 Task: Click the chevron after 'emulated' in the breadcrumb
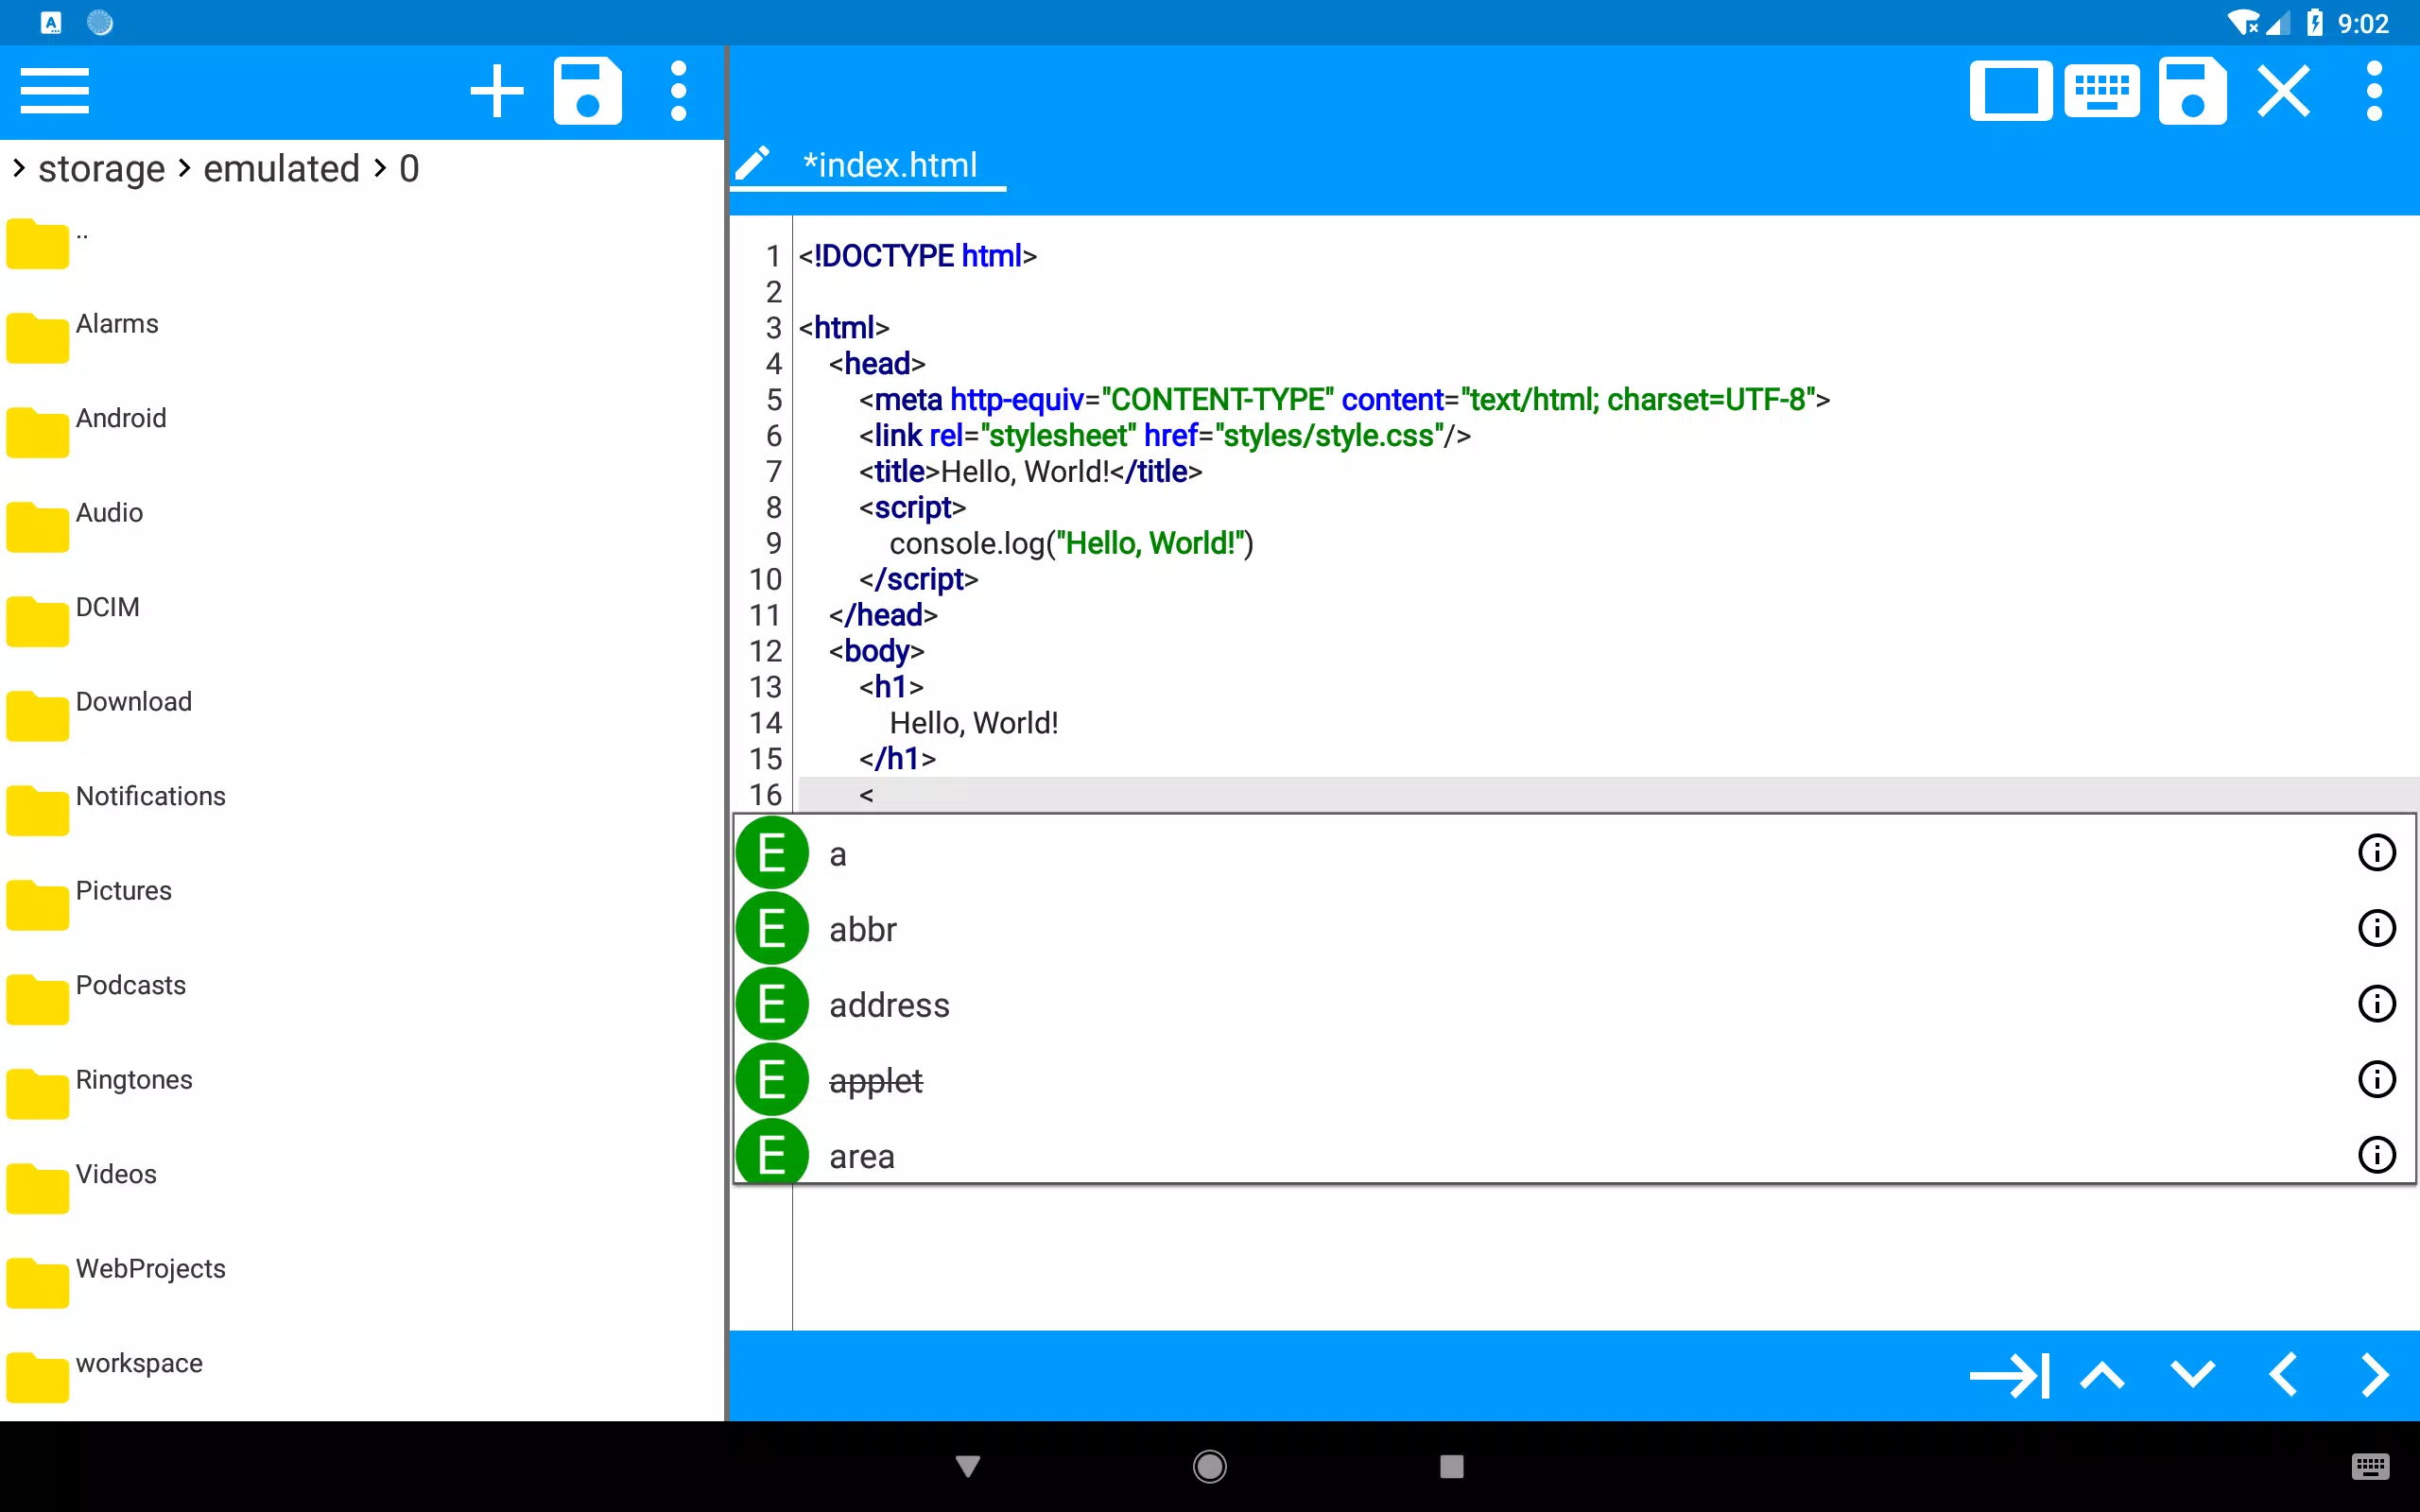pos(379,169)
